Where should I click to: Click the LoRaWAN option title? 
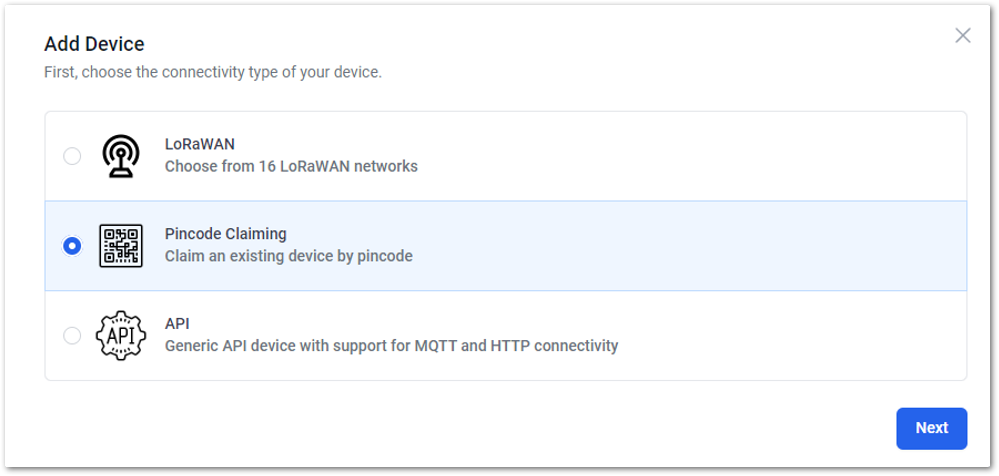(199, 144)
